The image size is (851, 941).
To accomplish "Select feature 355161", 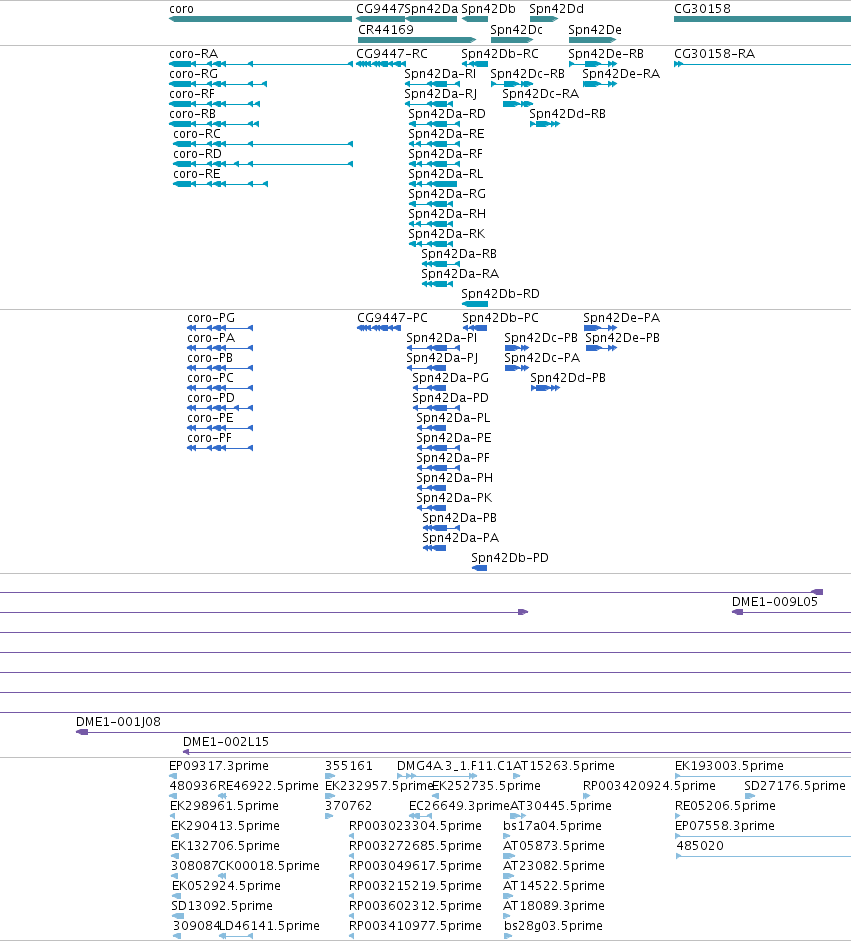I will click(329, 776).
